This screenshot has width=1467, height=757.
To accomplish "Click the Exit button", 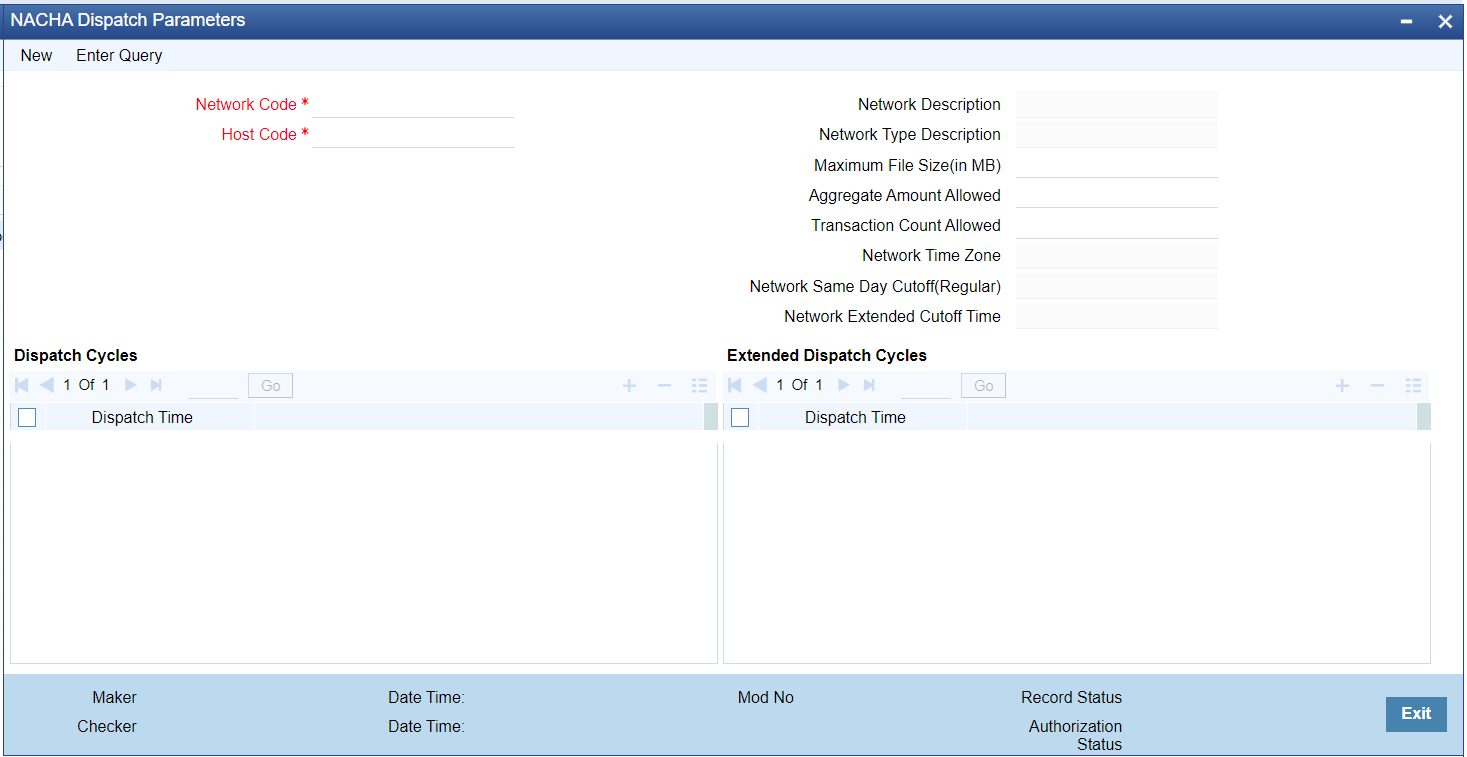I will [x=1416, y=714].
